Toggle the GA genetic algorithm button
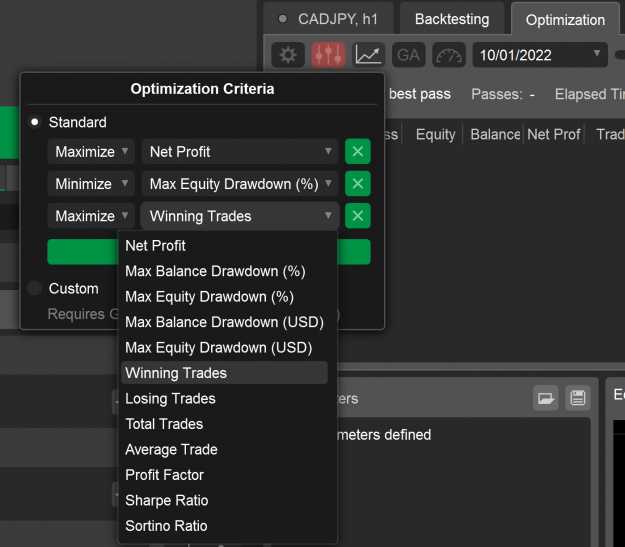Viewport: 625px width, 547px height. [409, 55]
